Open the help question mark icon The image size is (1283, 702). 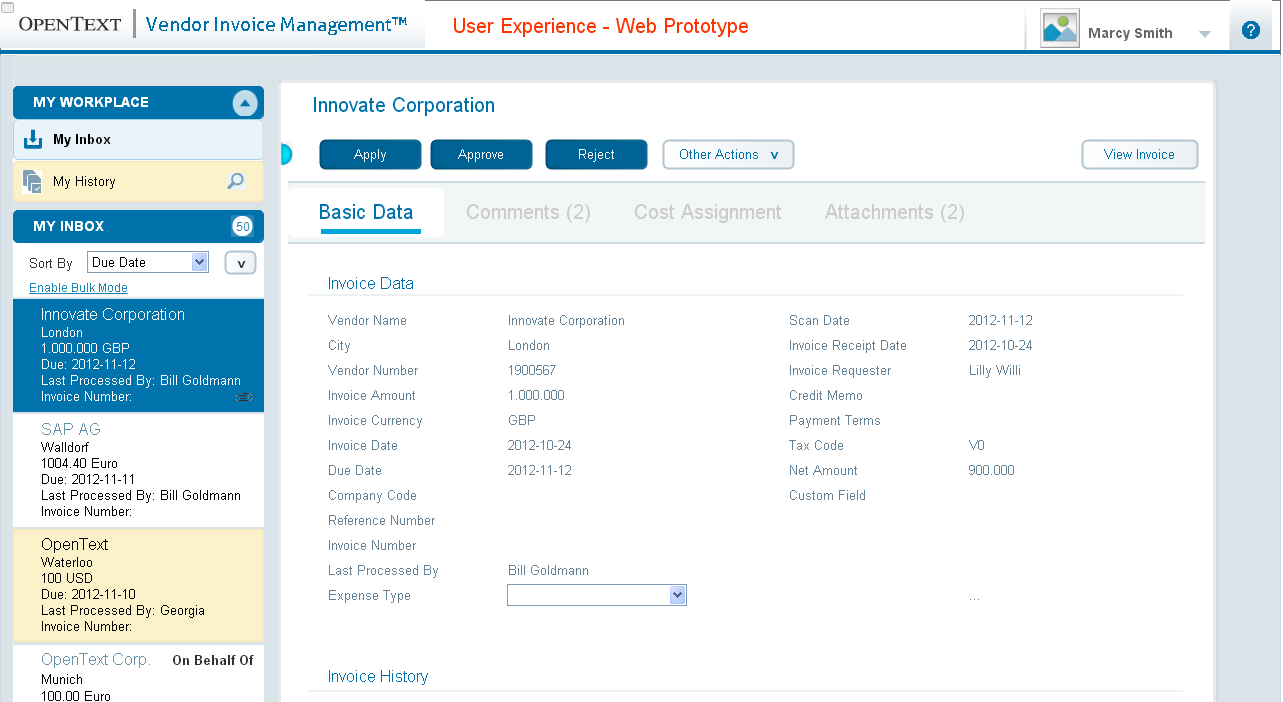point(1250,30)
